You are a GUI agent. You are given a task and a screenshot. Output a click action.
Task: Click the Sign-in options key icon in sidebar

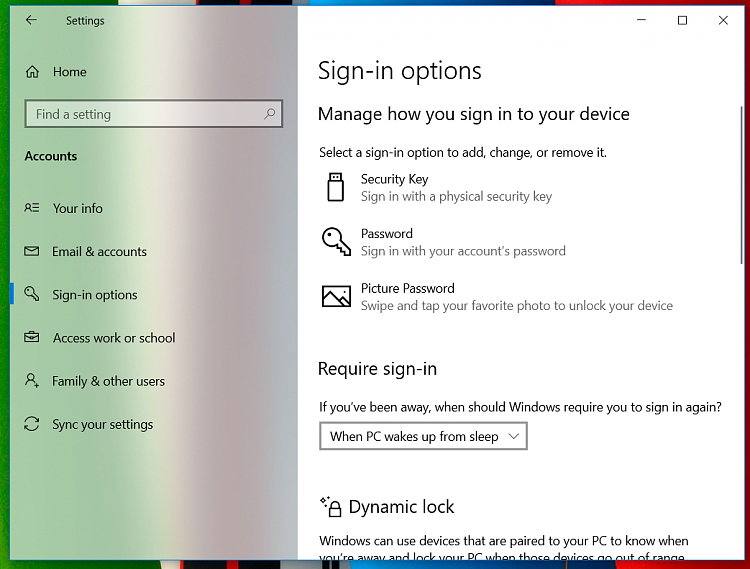pos(32,294)
